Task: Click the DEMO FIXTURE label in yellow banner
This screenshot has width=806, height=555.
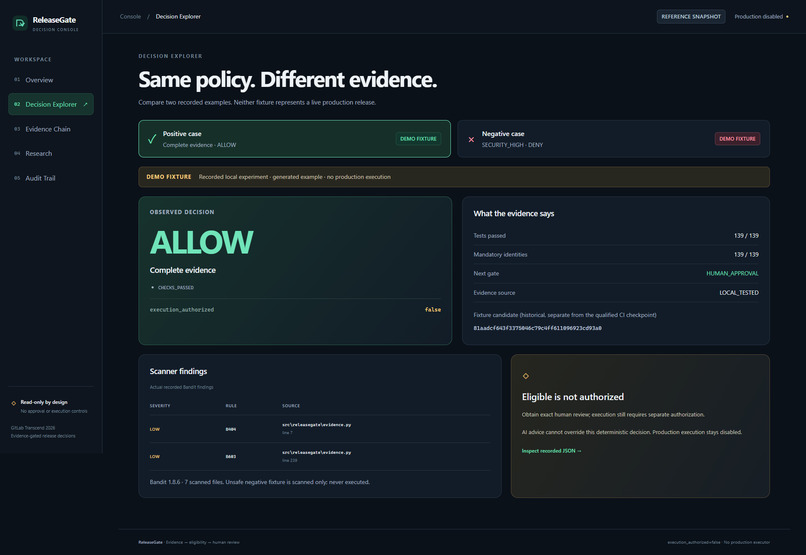Action: pyautogui.click(x=169, y=177)
